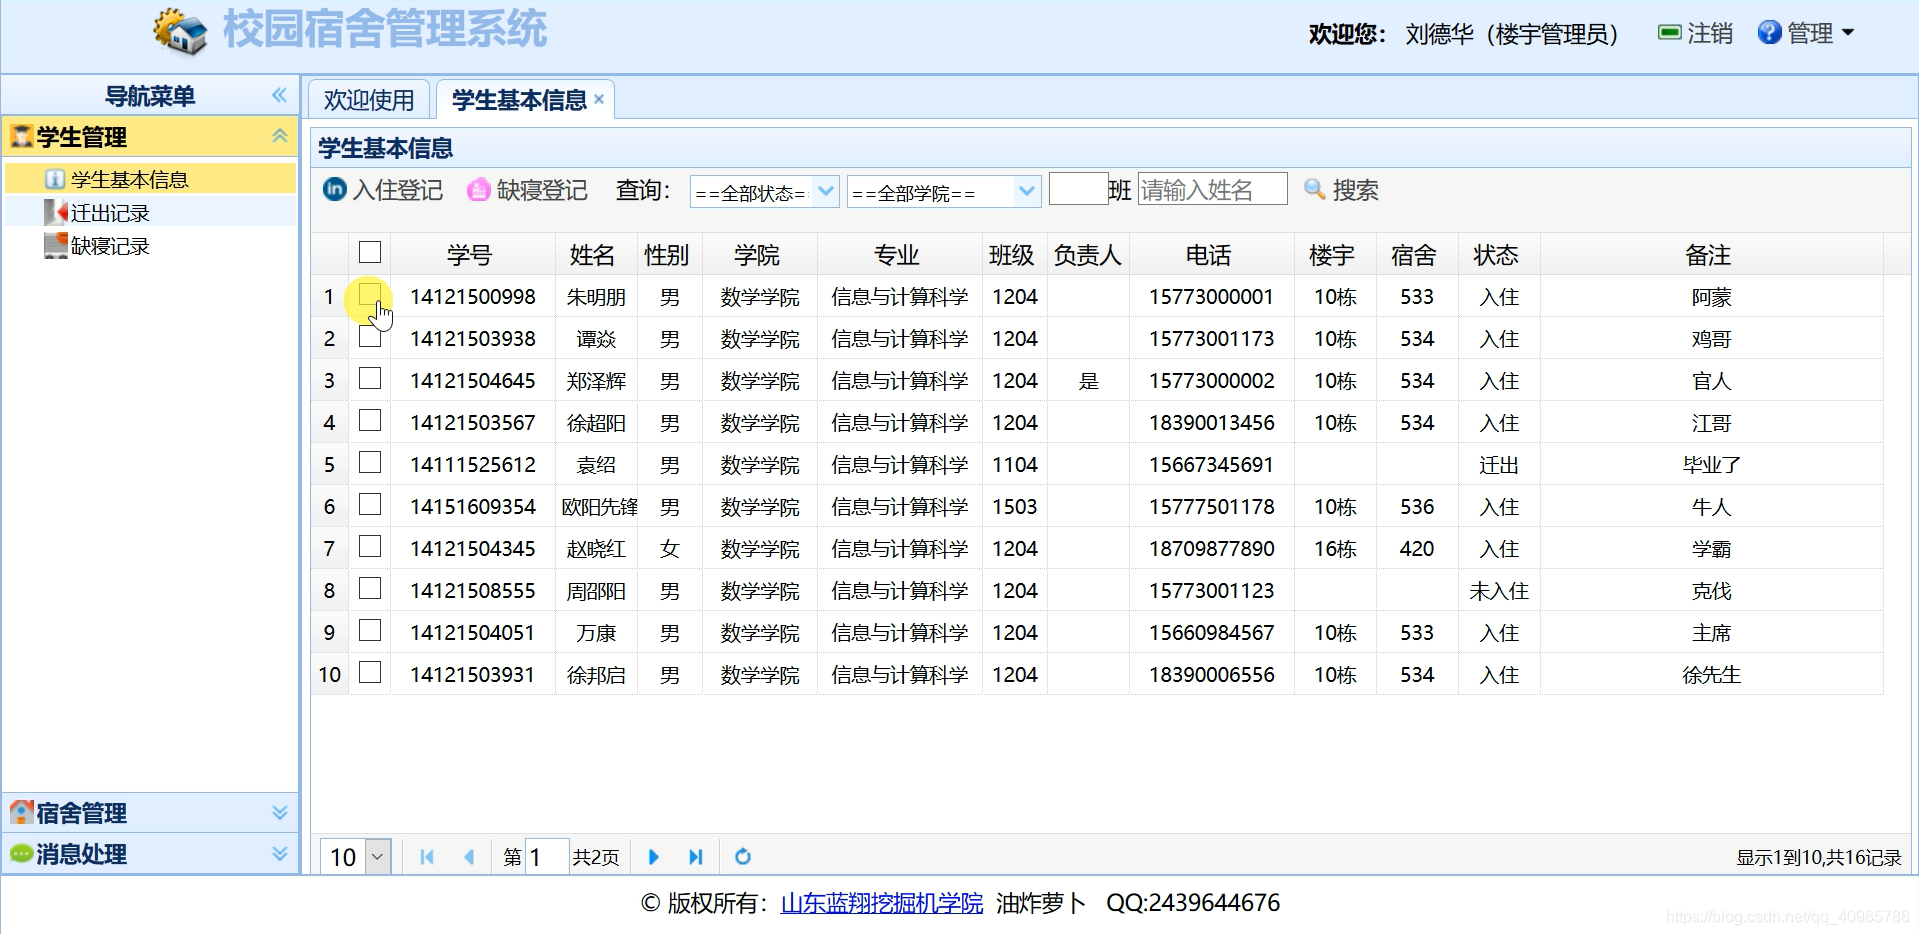Click the 入住登记 button

pos(383,190)
